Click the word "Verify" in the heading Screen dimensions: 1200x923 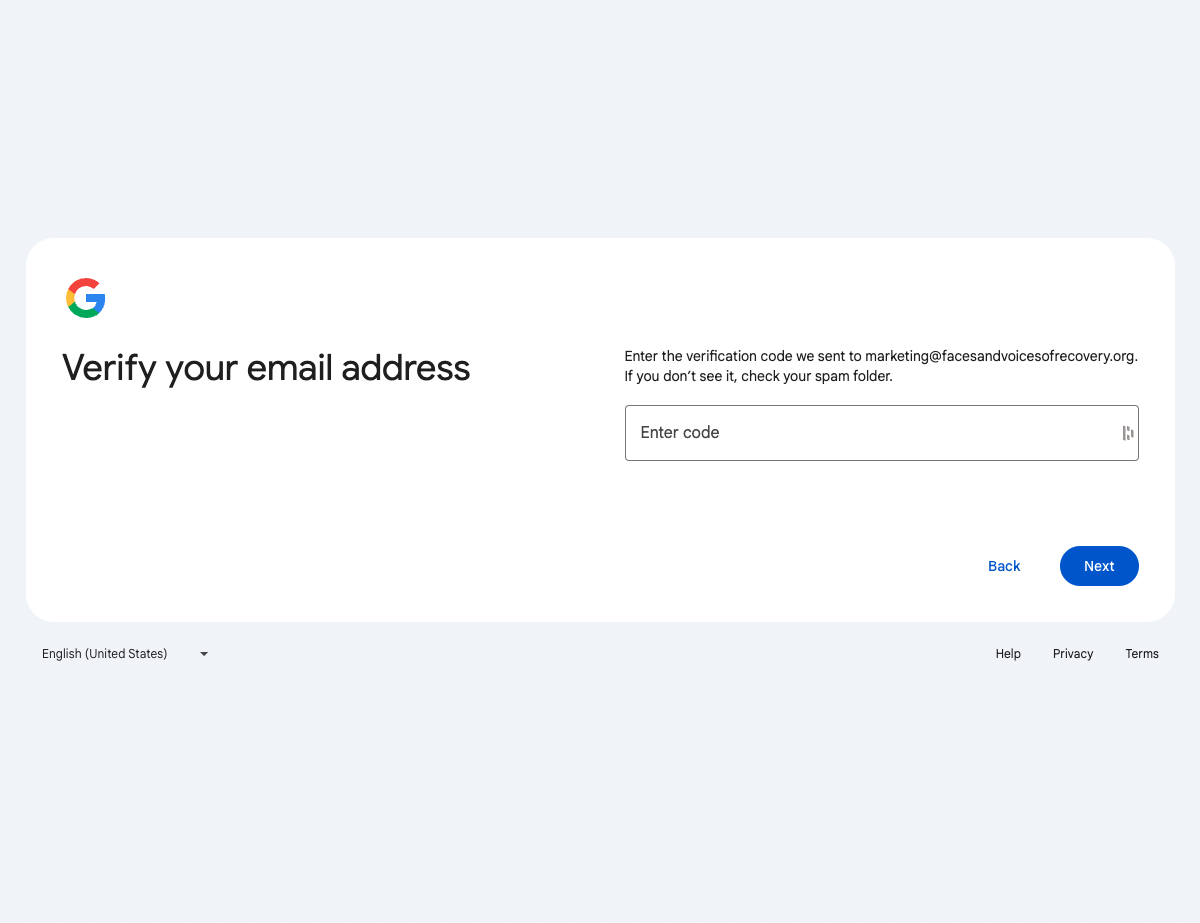click(x=109, y=368)
